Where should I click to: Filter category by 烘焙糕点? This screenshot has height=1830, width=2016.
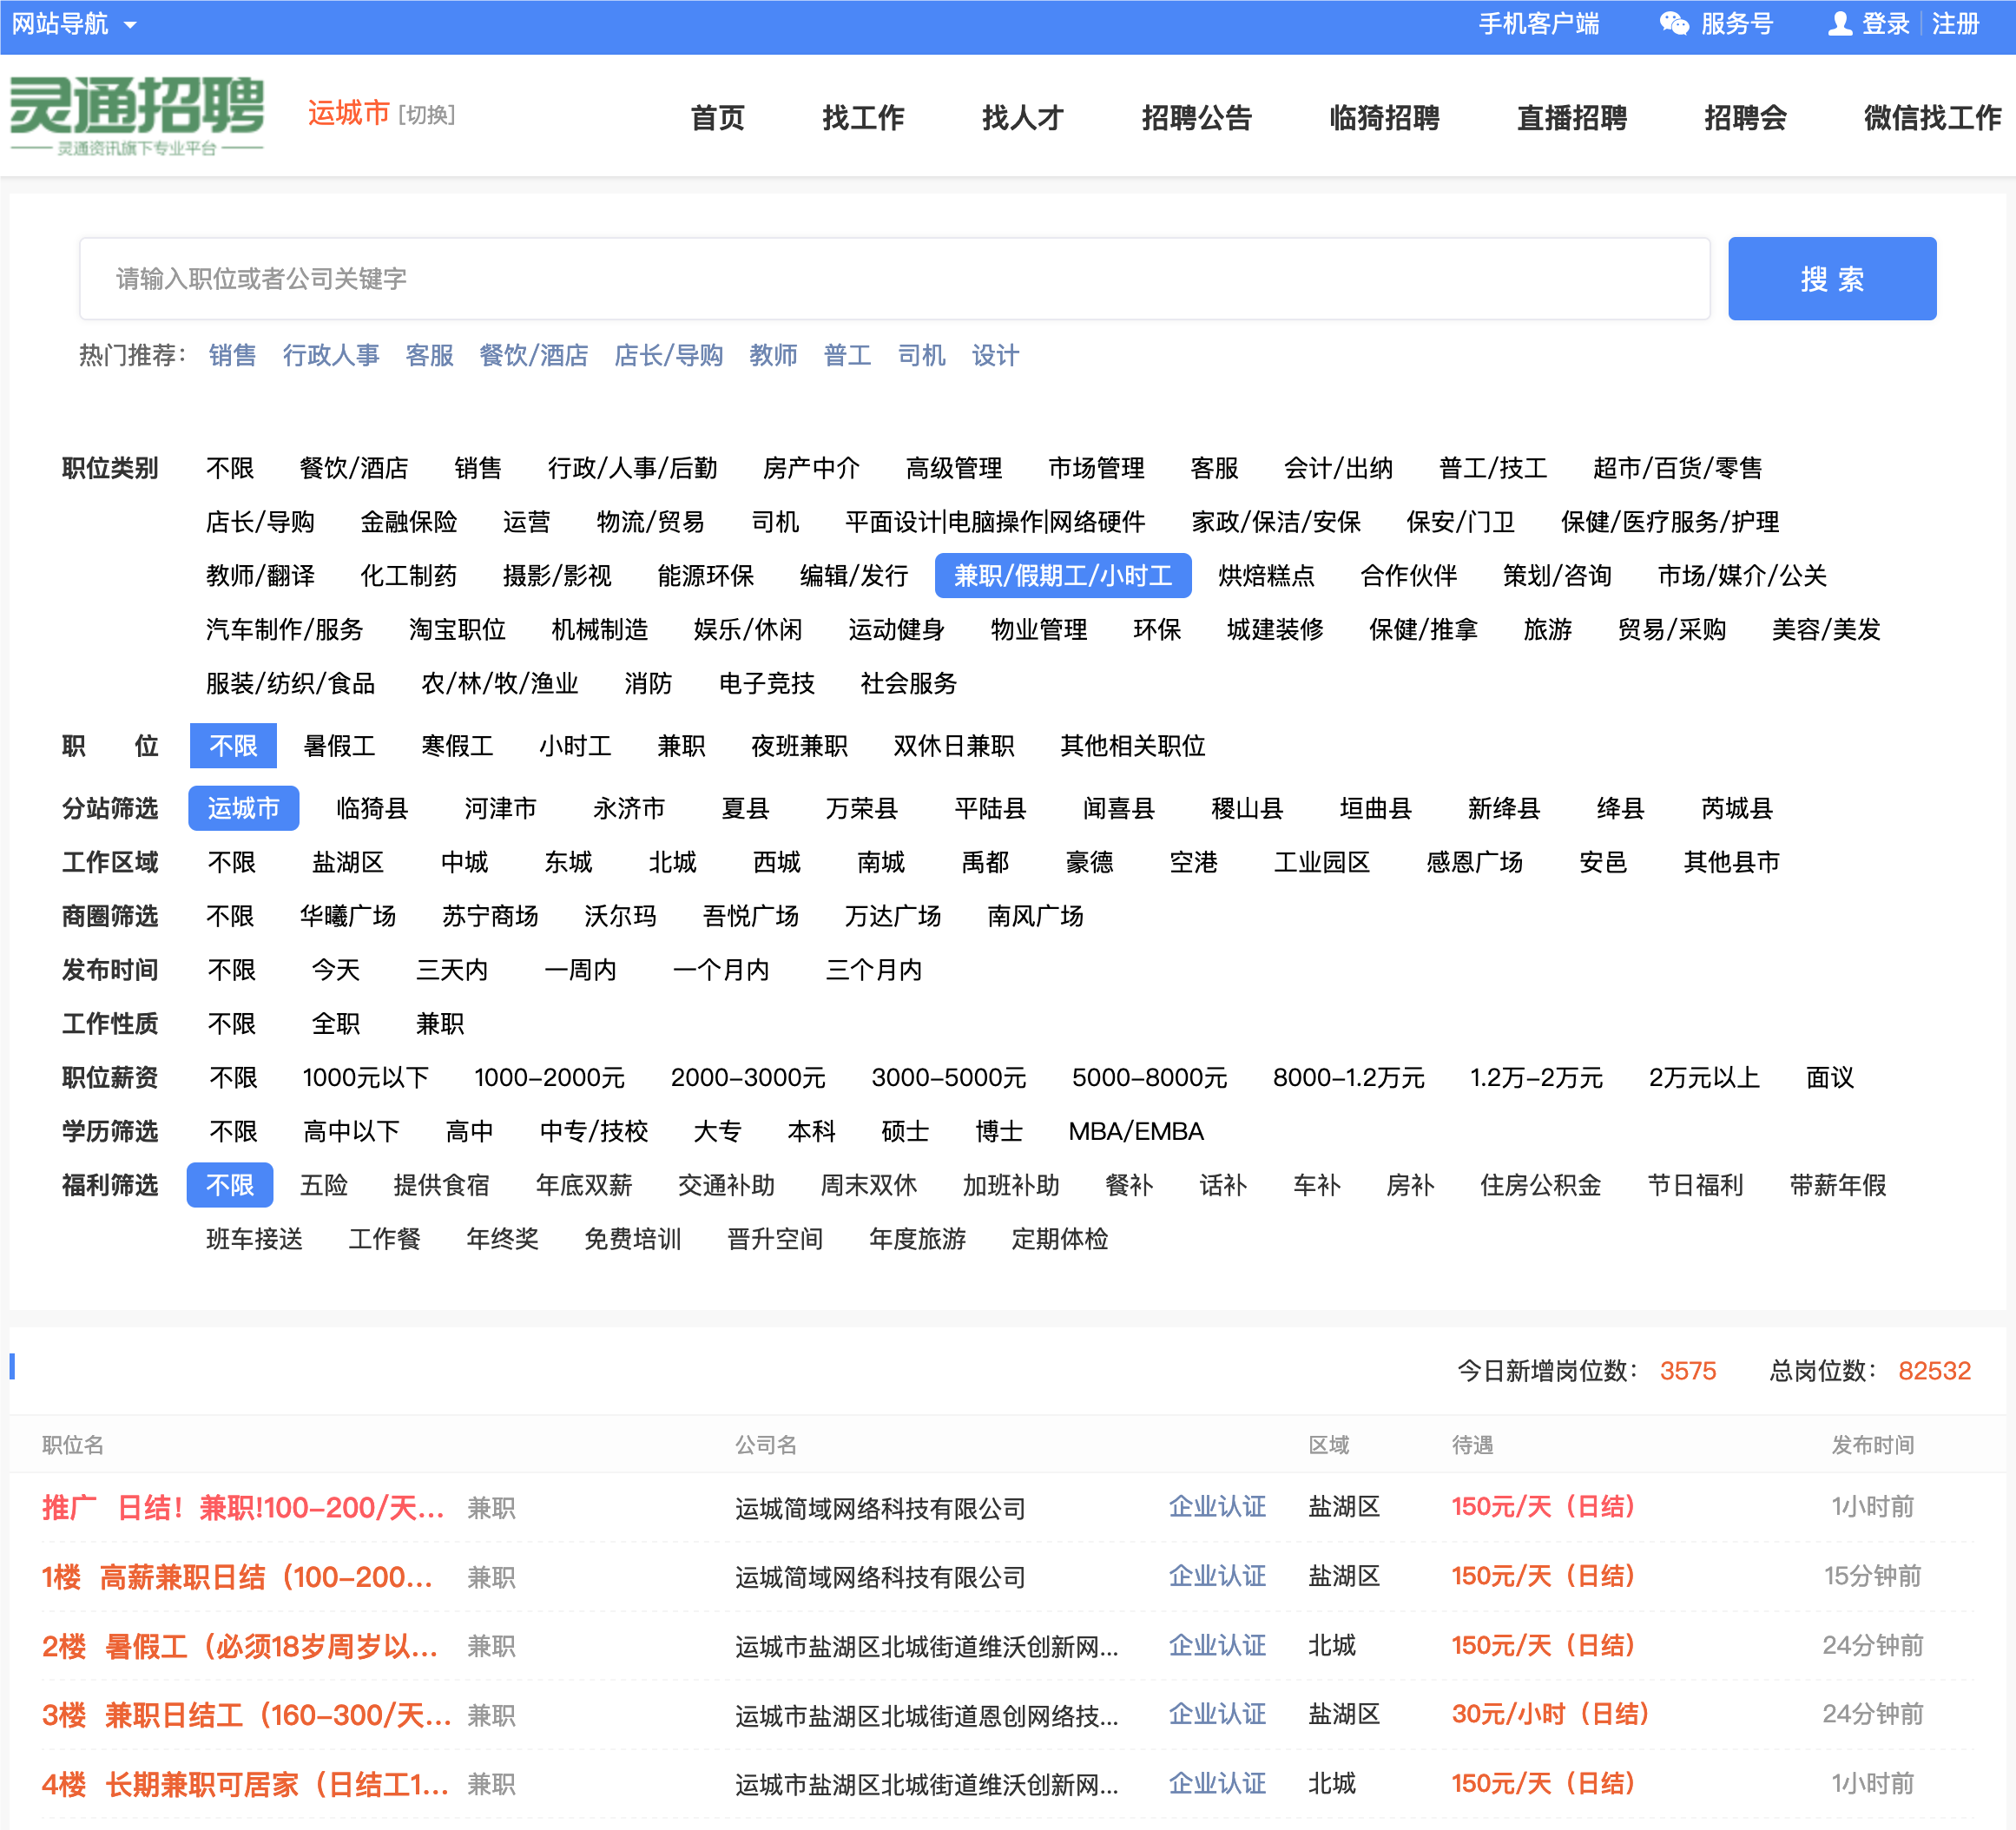pyautogui.click(x=1266, y=575)
